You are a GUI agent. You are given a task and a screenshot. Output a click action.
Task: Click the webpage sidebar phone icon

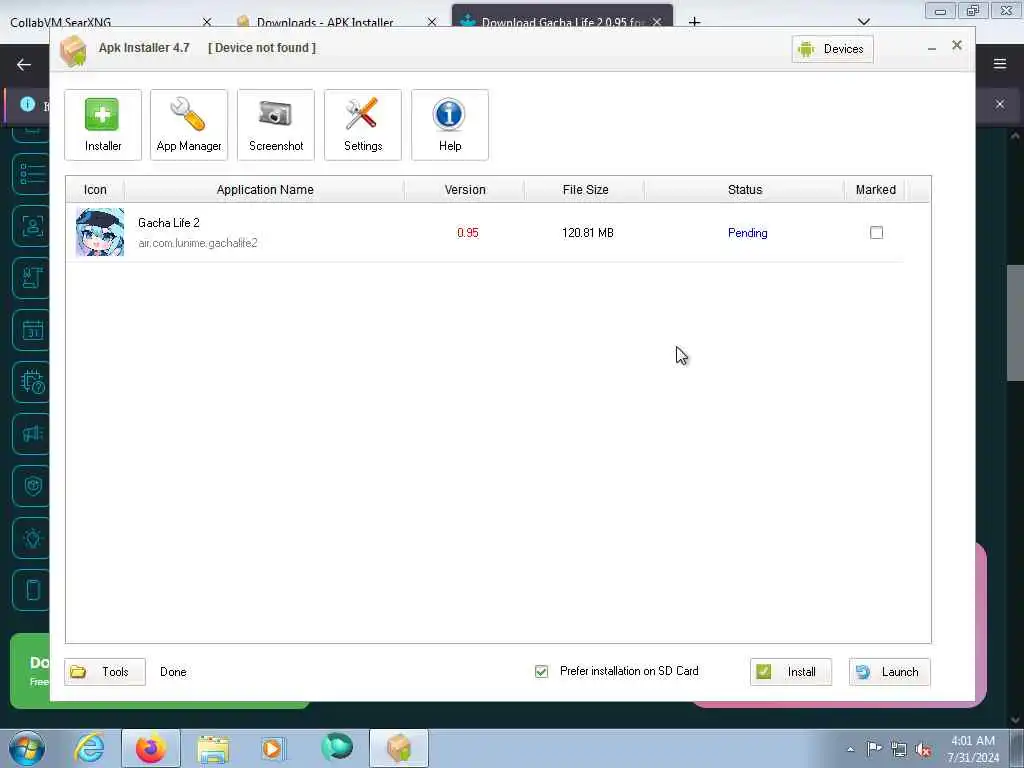[x=32, y=590]
